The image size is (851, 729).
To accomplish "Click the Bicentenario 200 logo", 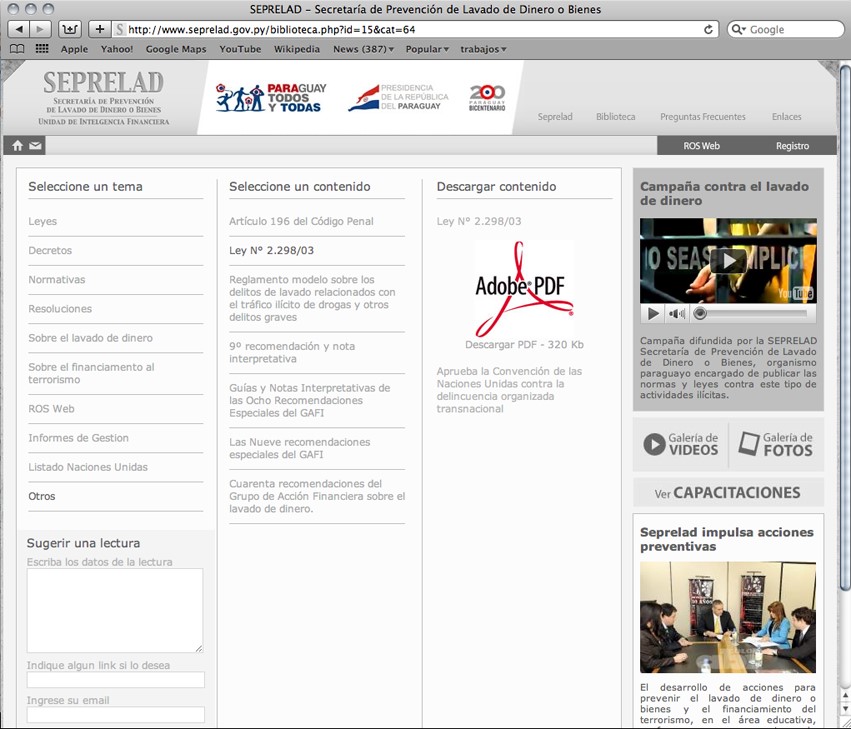I will point(487,98).
